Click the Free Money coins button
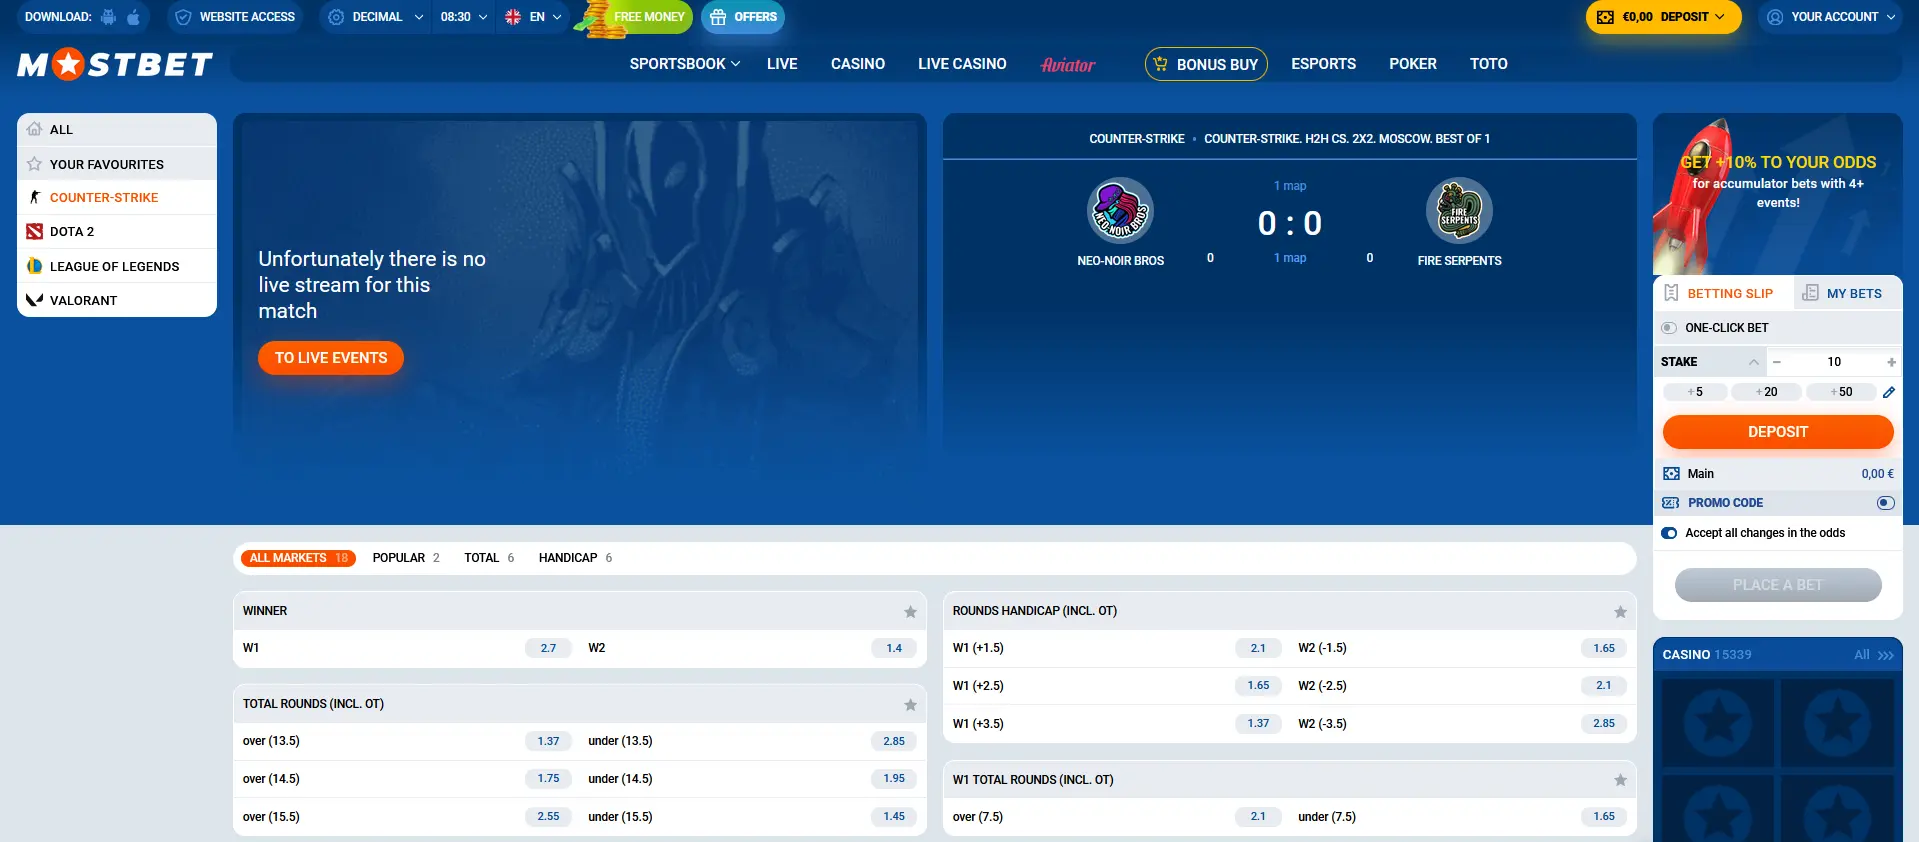The height and width of the screenshot is (842, 1919). pos(634,17)
